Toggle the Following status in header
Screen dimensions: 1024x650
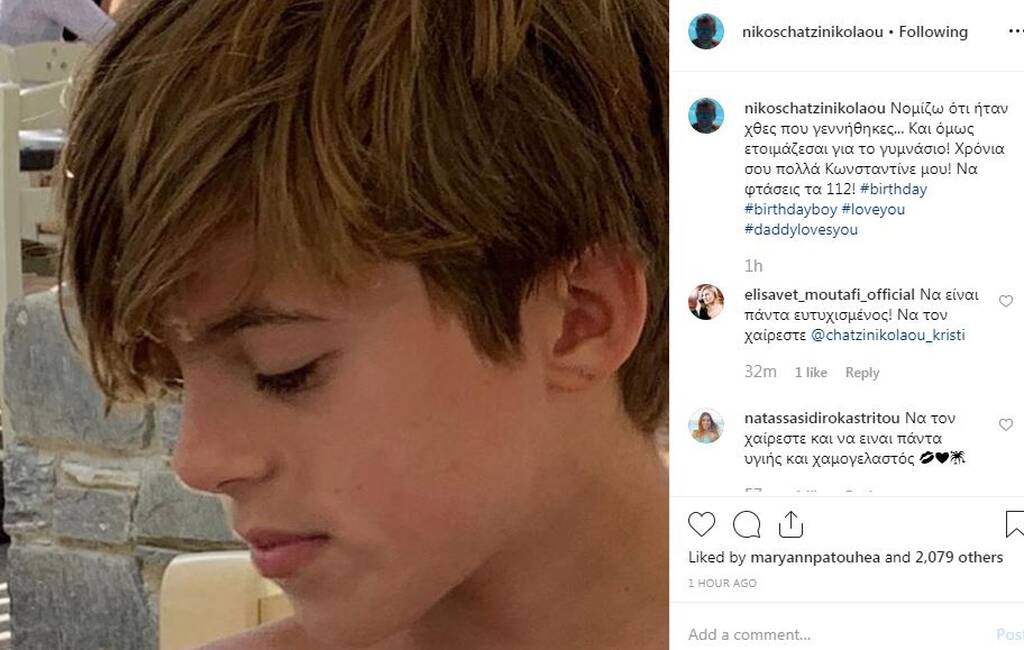point(933,32)
